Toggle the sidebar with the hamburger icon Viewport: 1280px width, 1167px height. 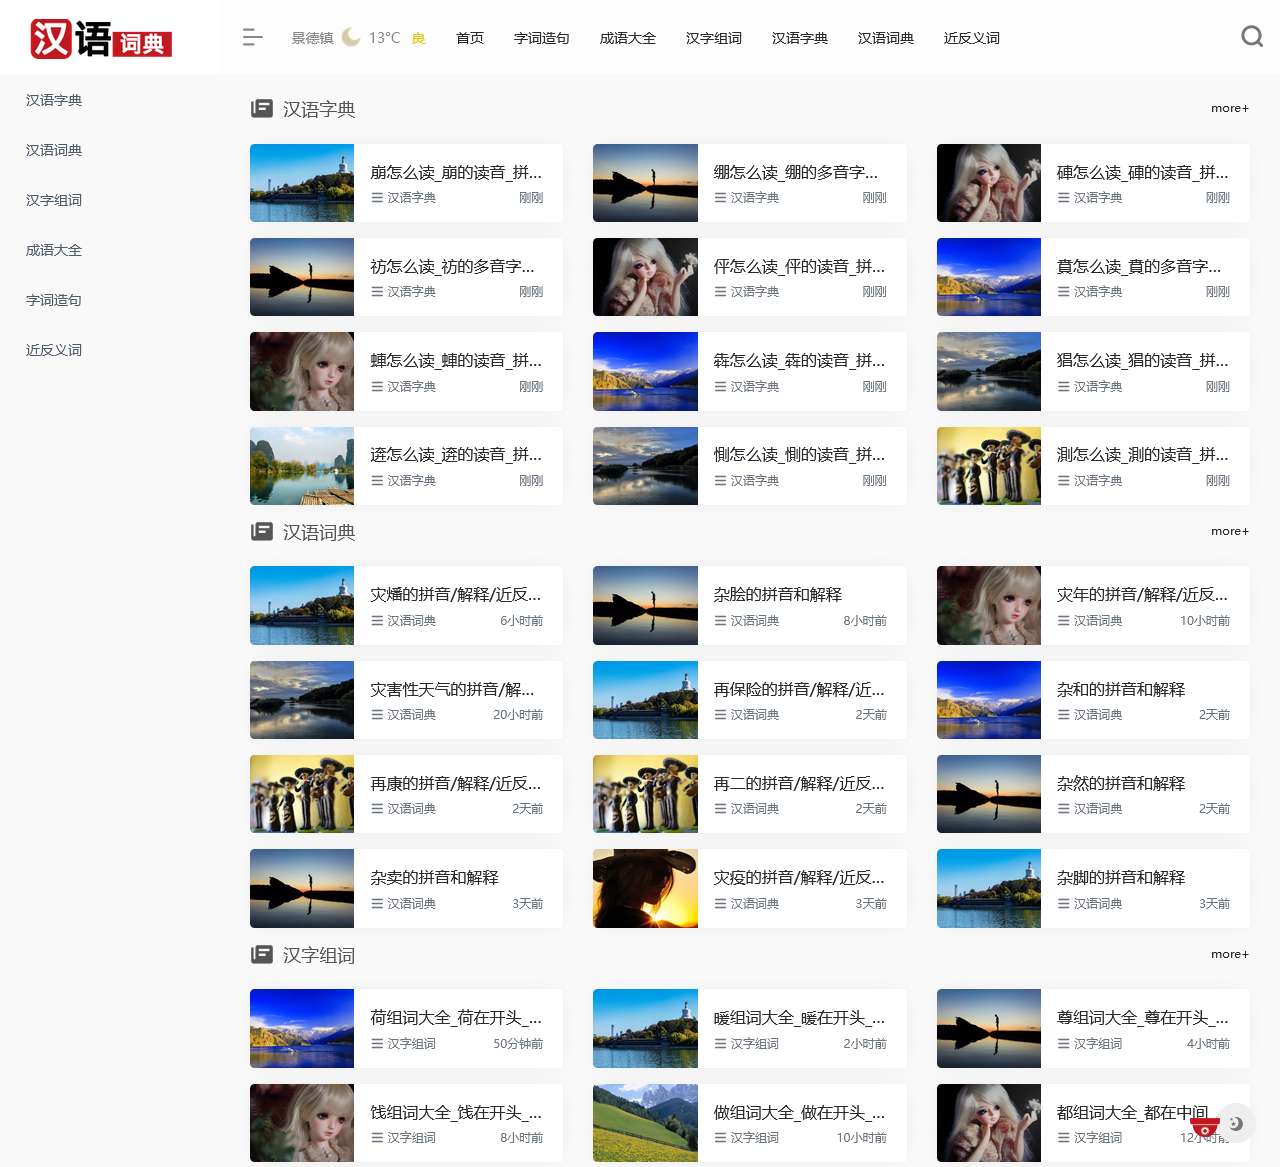(252, 38)
